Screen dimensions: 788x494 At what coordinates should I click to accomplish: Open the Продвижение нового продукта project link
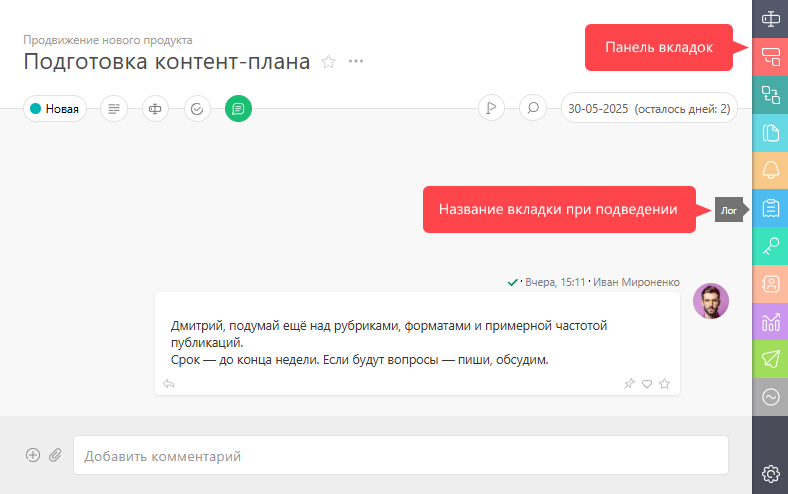click(108, 40)
